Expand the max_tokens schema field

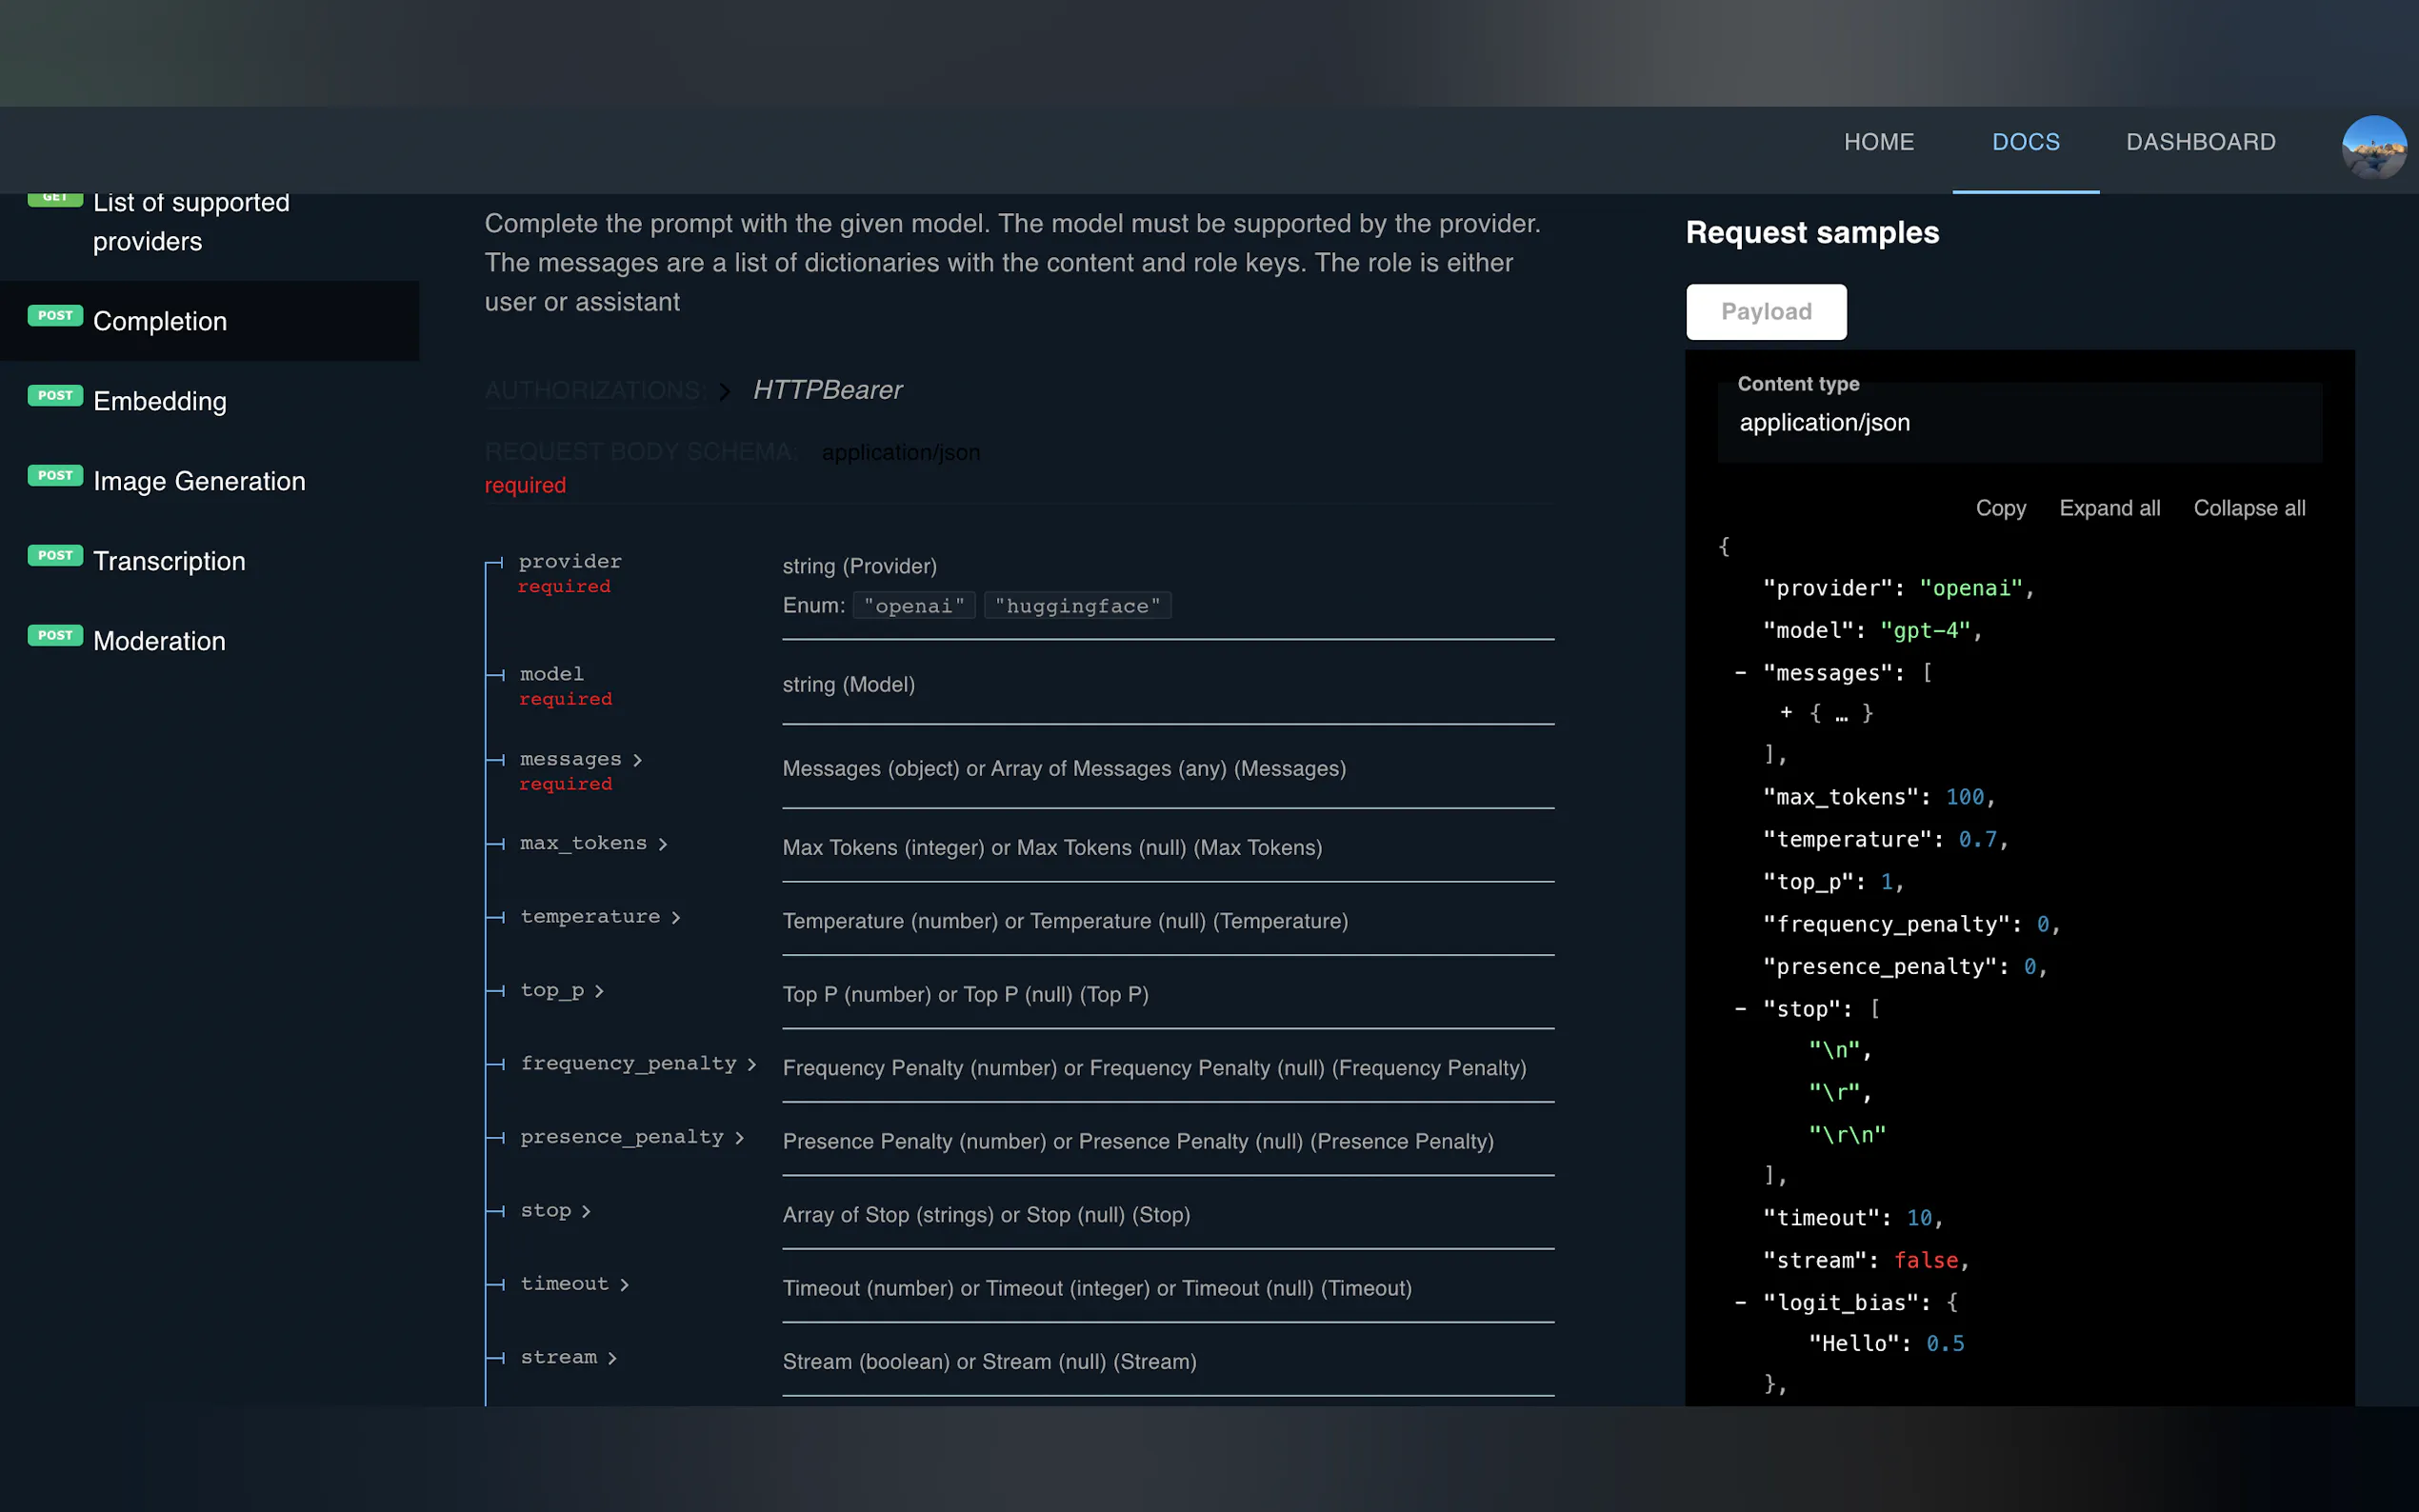662,845
